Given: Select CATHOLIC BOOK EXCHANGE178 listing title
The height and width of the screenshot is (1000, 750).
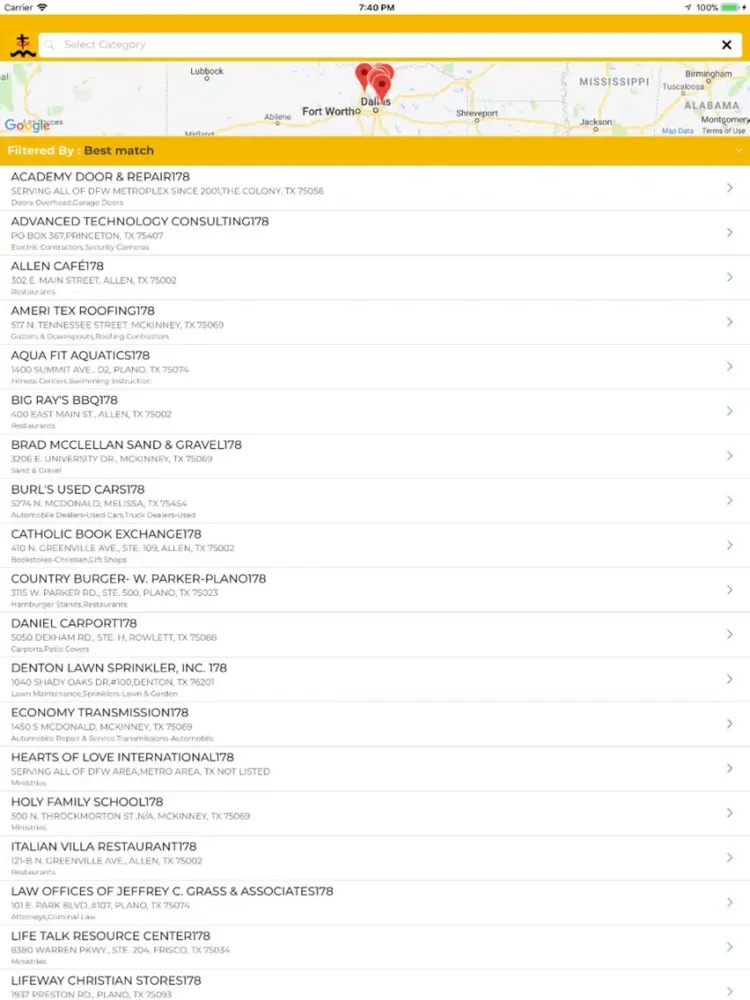Looking at the screenshot, I should (x=106, y=534).
